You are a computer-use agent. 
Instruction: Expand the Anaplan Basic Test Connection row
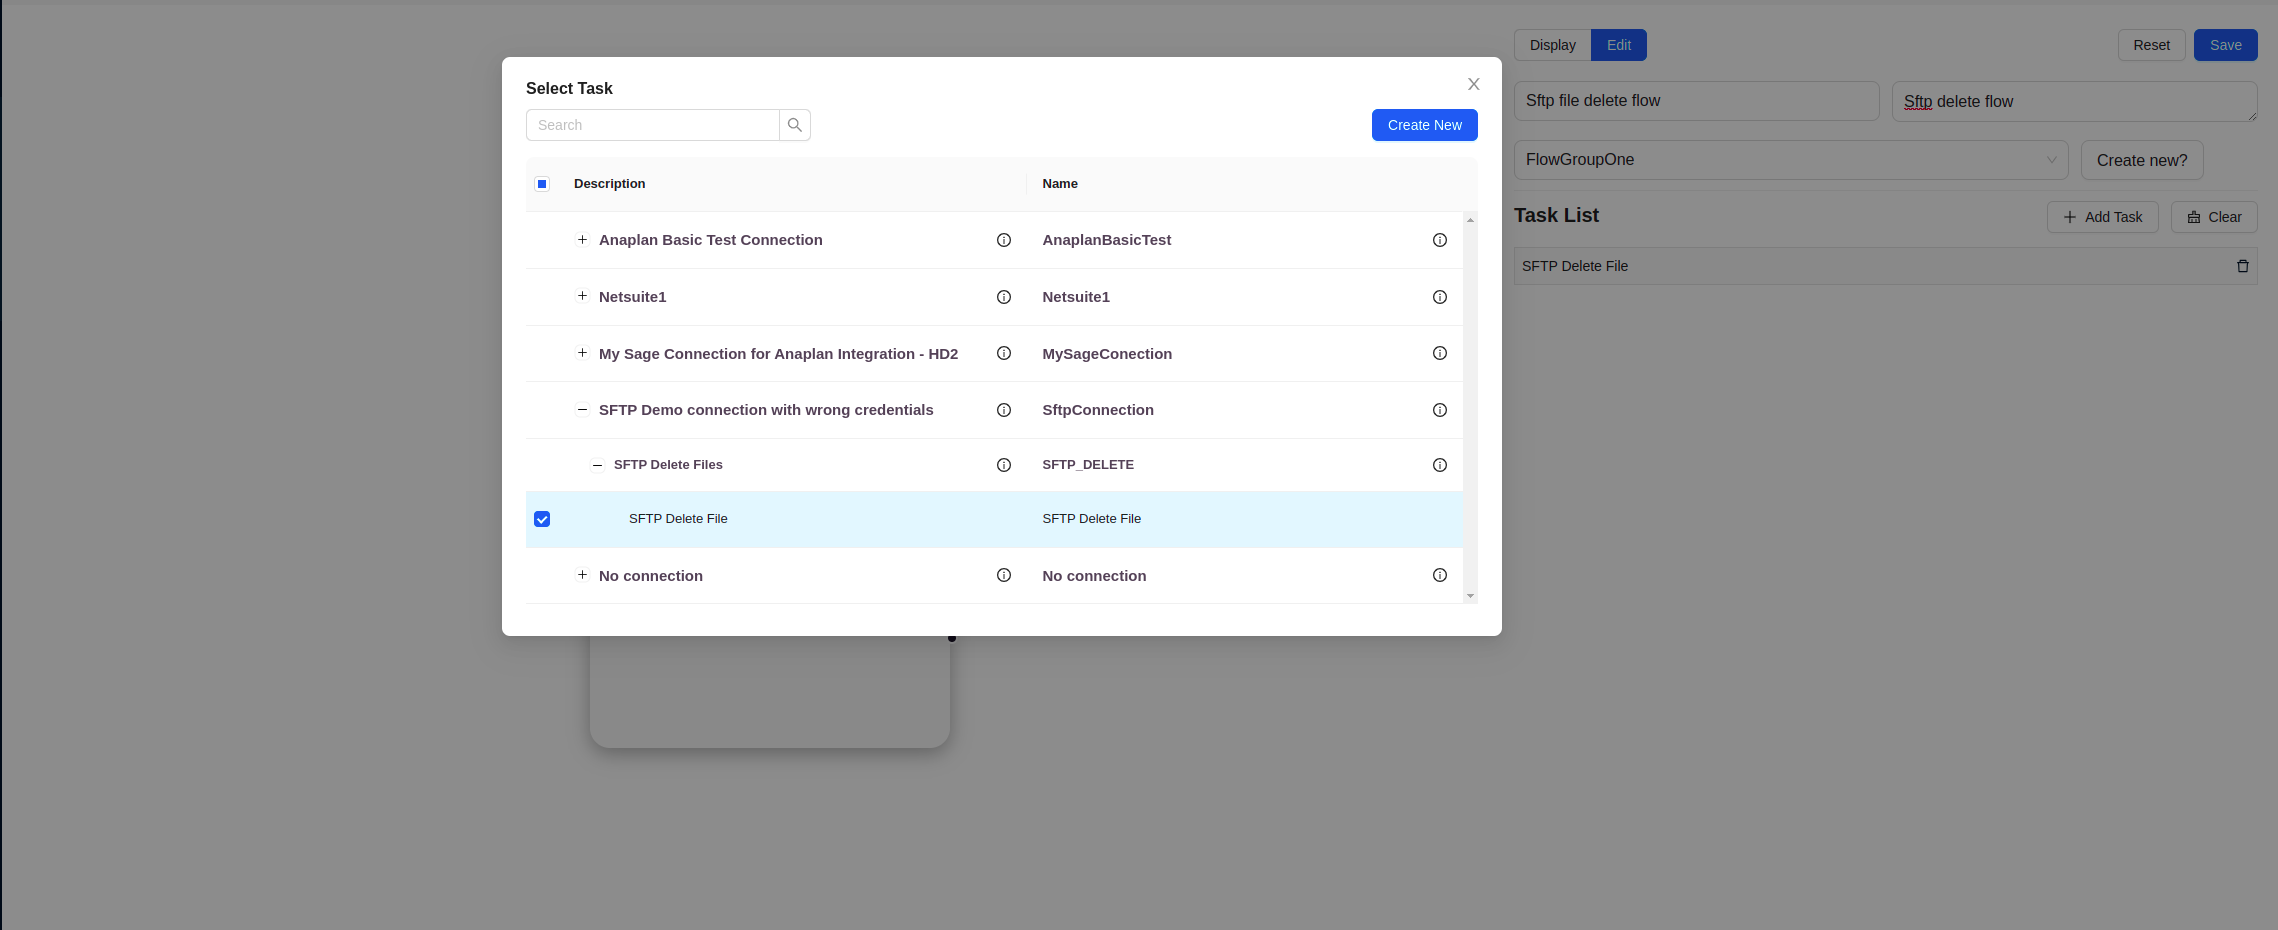coord(582,240)
